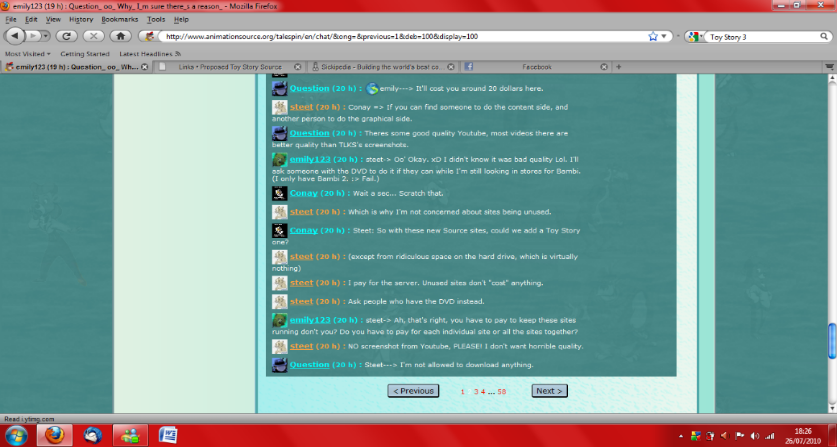
Task: Reload the current page
Action: pyautogui.click(x=67, y=36)
